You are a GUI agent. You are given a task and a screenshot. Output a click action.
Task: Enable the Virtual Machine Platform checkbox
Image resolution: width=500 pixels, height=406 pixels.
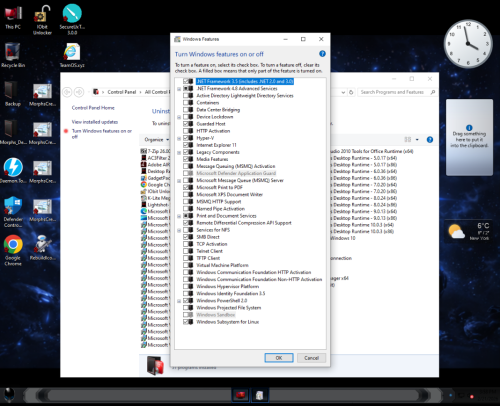pyautogui.click(x=186, y=265)
